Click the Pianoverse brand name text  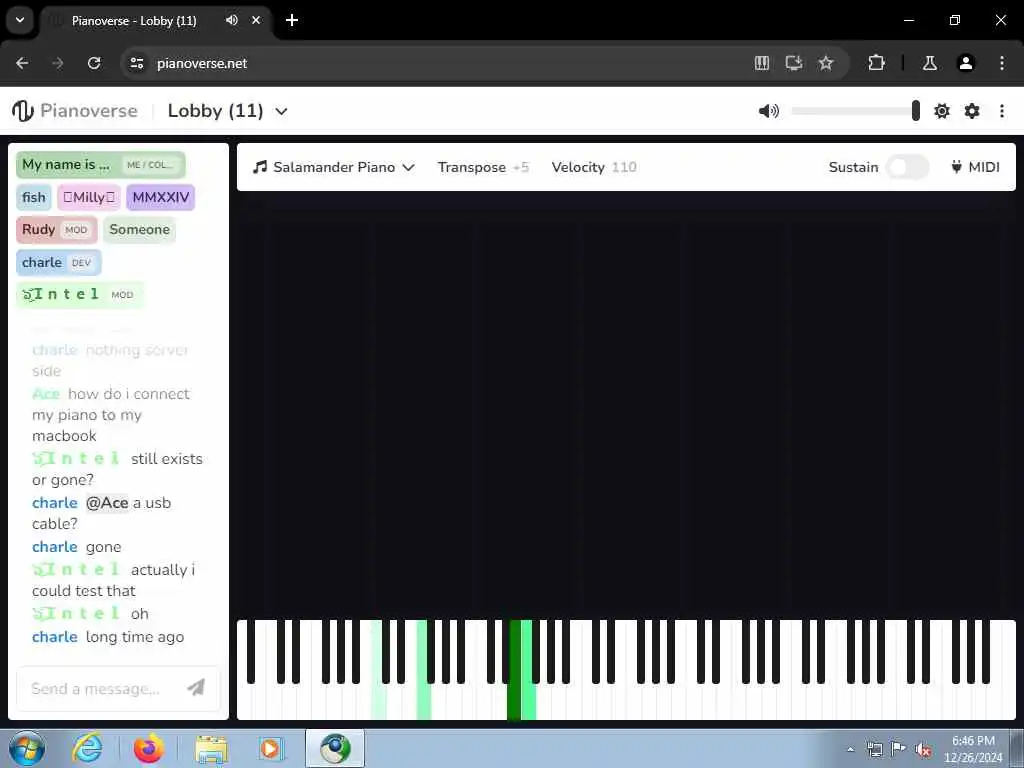coord(89,111)
